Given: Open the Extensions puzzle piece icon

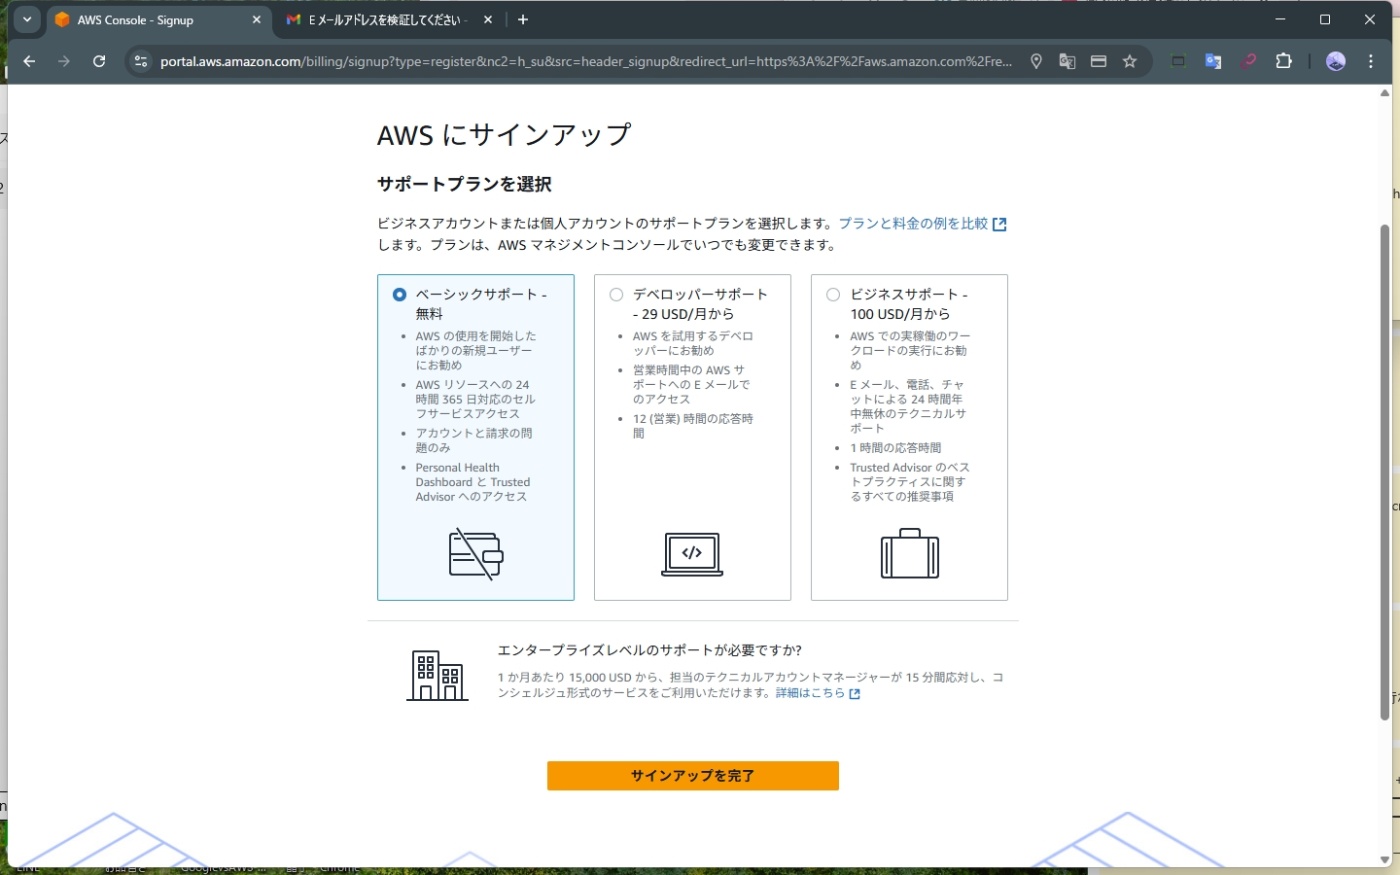Looking at the screenshot, I should tap(1283, 61).
